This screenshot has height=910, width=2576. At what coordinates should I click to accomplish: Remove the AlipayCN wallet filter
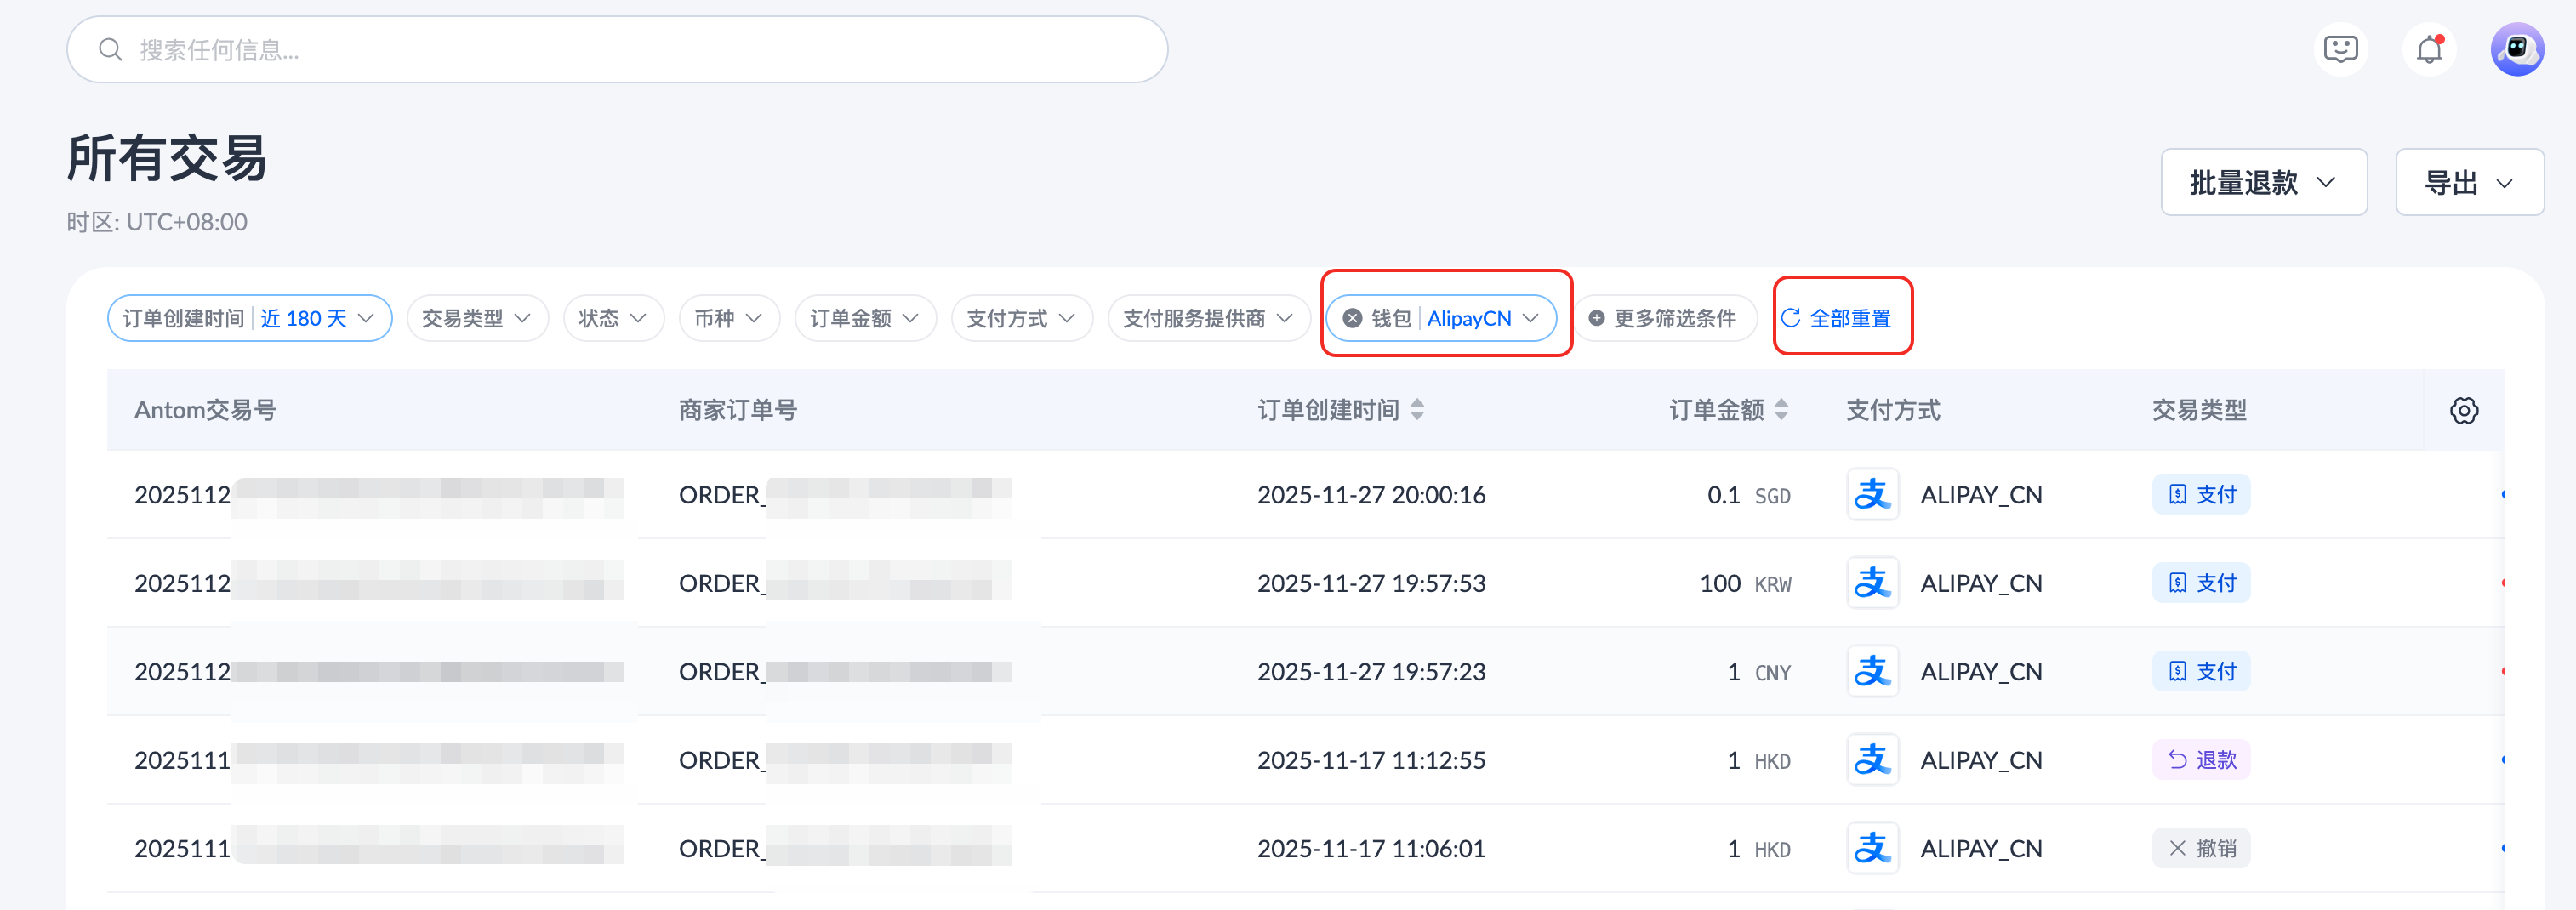[x=1352, y=318]
